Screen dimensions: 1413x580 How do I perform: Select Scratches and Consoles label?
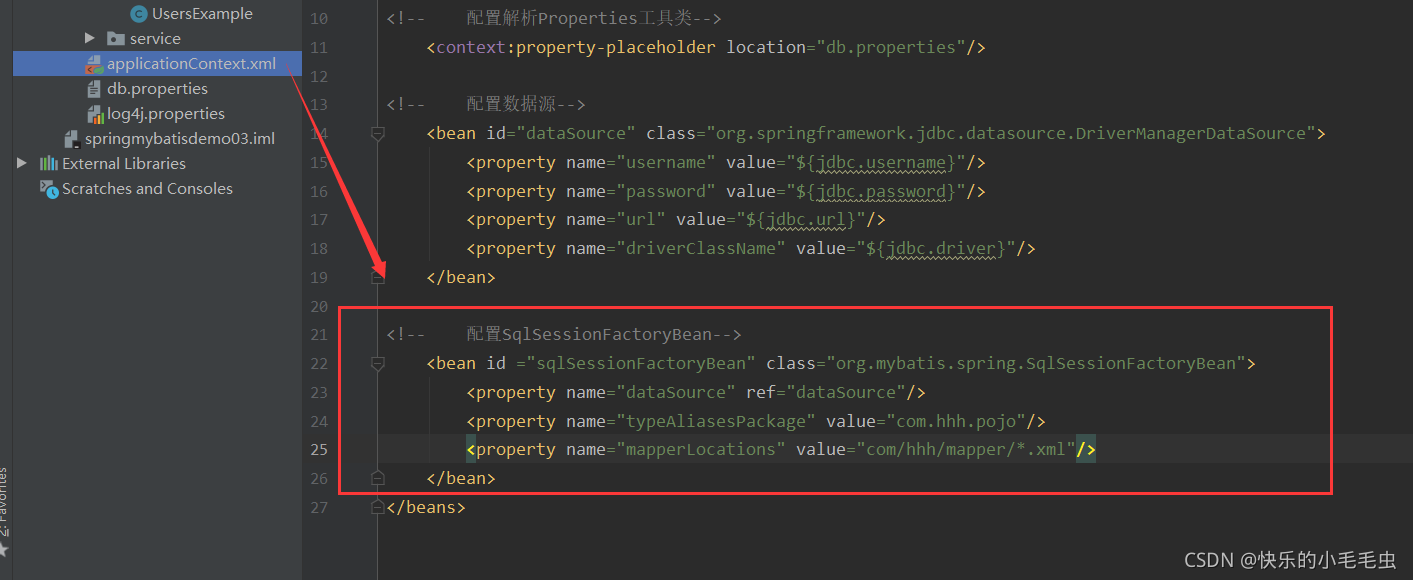[147, 189]
